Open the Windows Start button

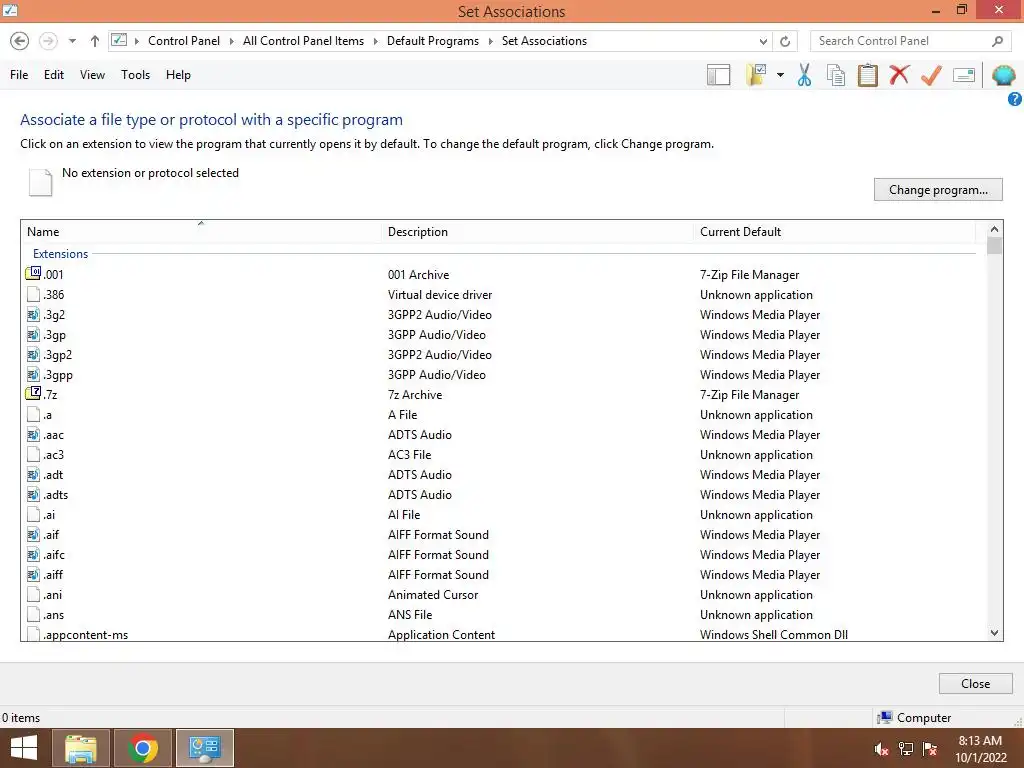(24, 748)
